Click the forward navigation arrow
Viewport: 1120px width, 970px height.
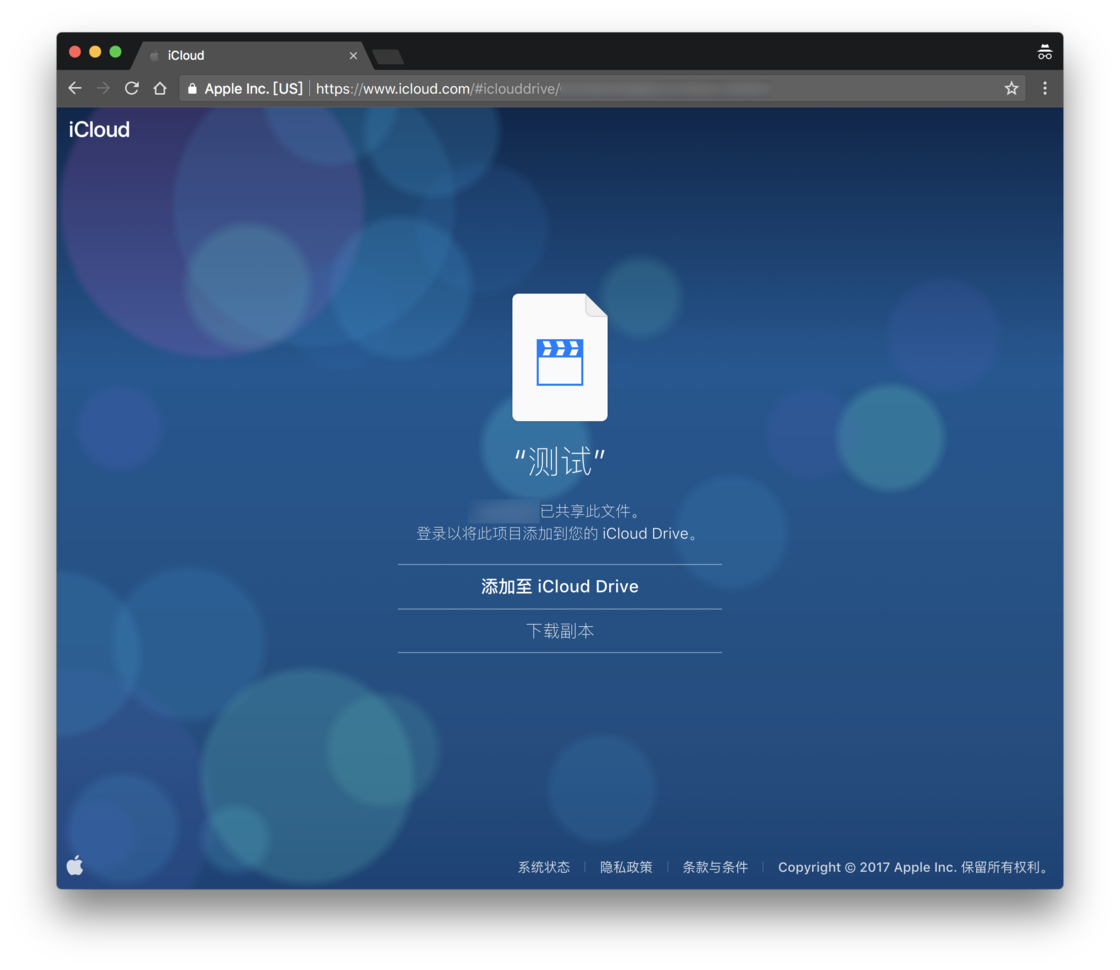tap(103, 88)
